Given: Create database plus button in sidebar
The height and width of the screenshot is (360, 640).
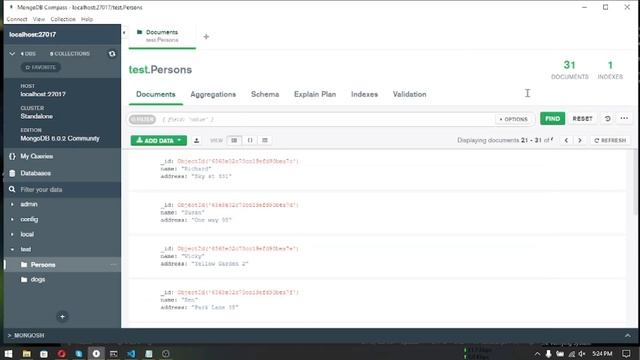Looking at the screenshot, I should pos(62,316).
